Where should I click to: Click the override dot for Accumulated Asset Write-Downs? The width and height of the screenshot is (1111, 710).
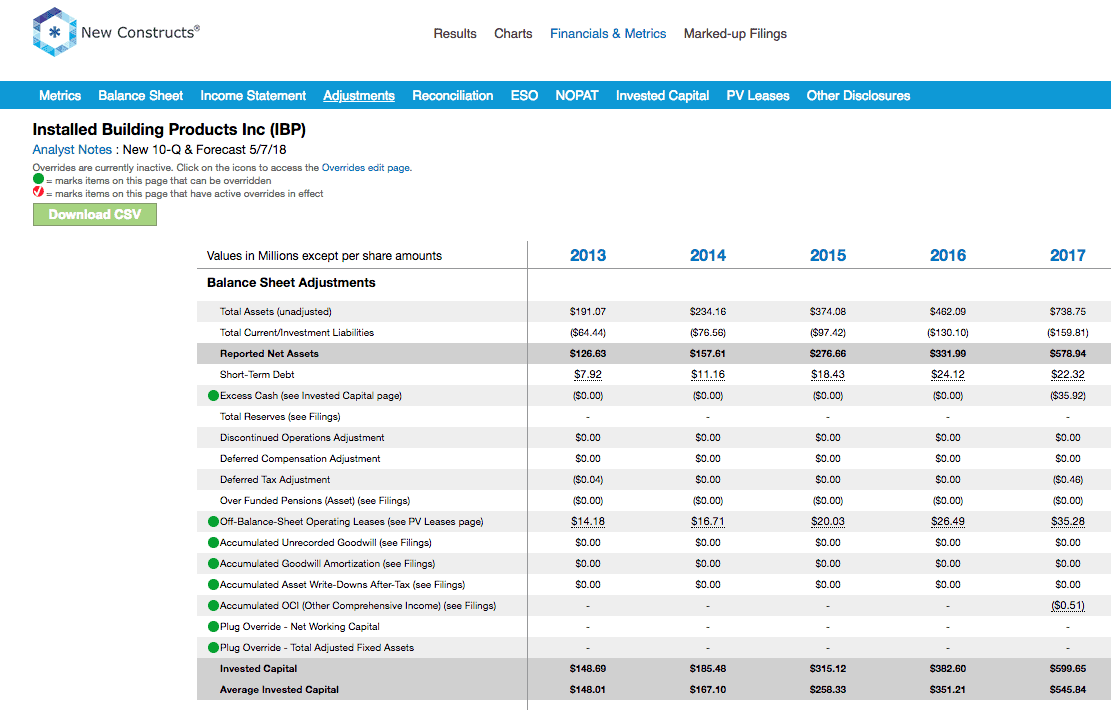(x=213, y=585)
